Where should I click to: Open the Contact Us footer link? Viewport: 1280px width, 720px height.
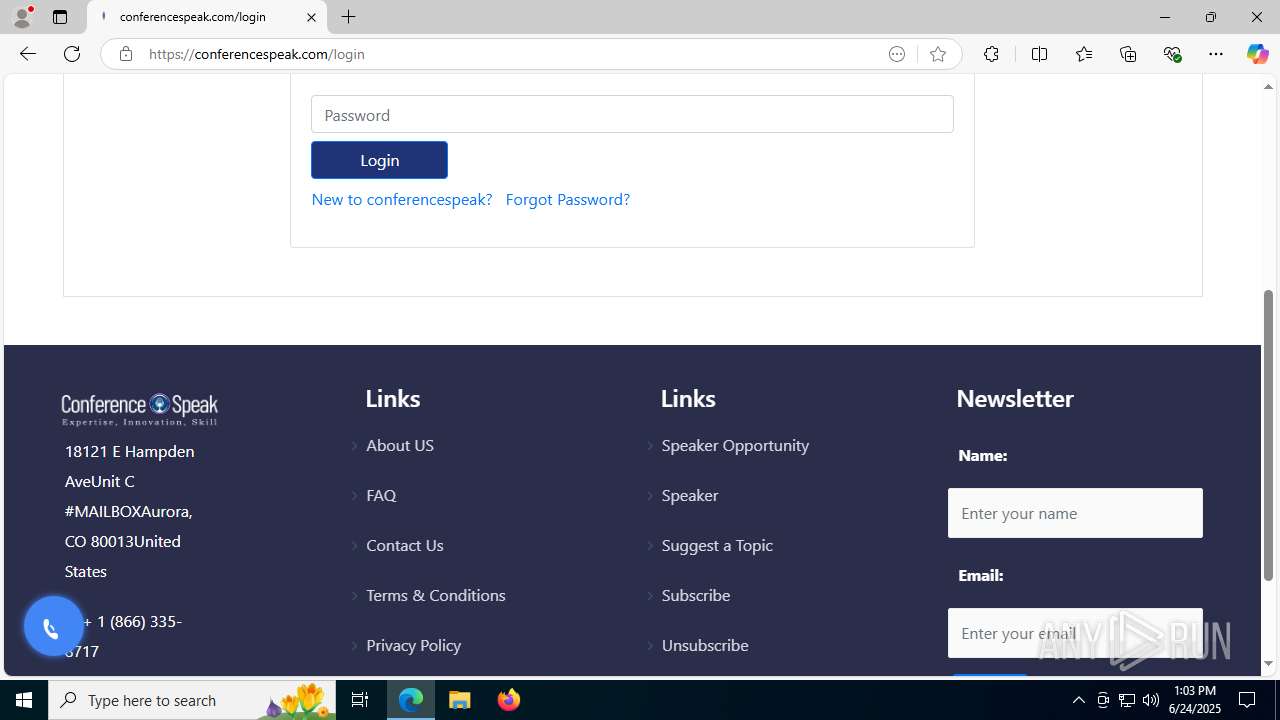coord(404,545)
